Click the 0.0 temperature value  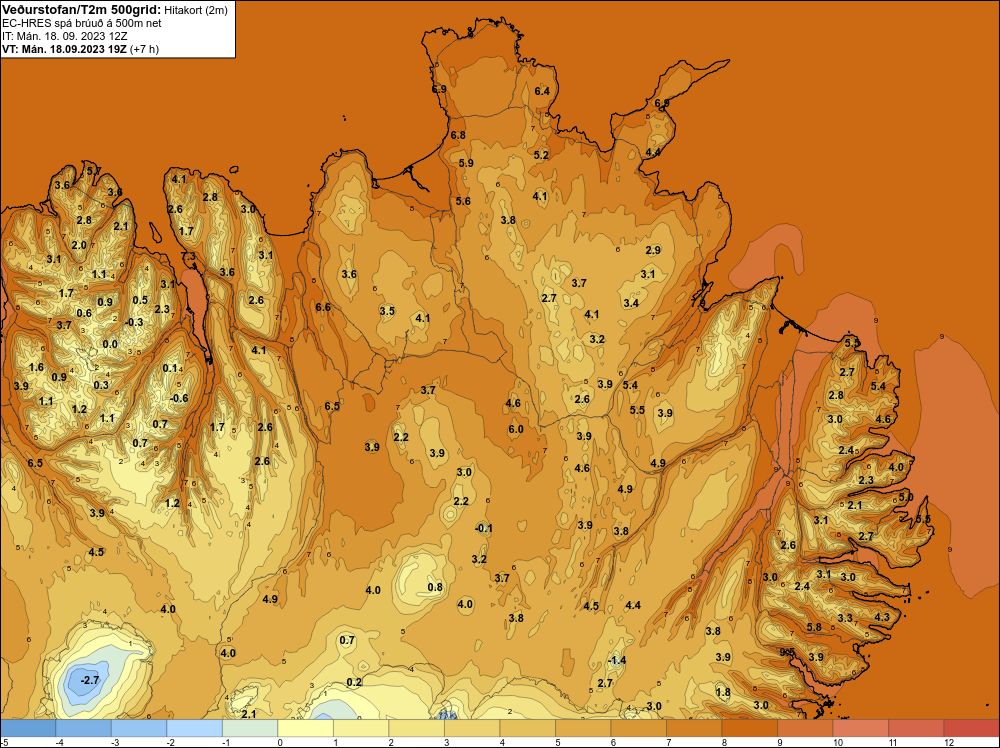[x=110, y=344]
